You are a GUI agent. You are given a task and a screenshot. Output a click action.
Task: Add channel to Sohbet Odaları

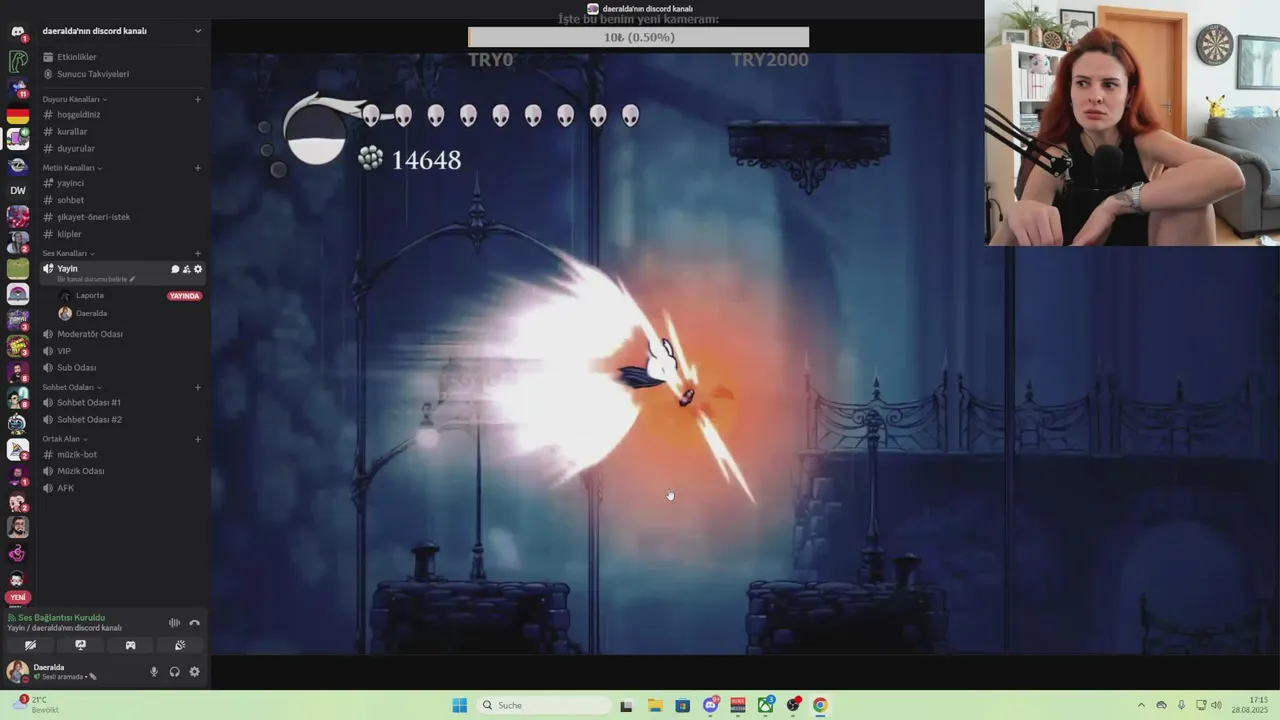[197, 387]
